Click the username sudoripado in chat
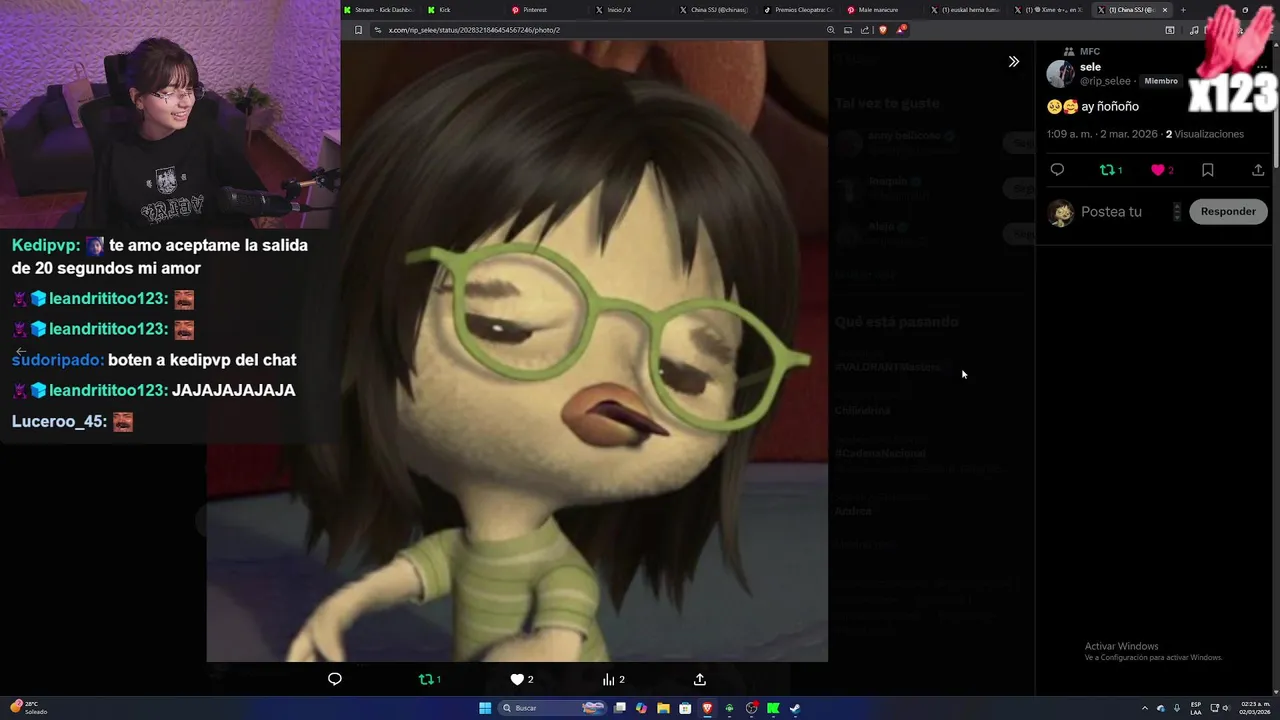1280x720 pixels. [x=57, y=360]
